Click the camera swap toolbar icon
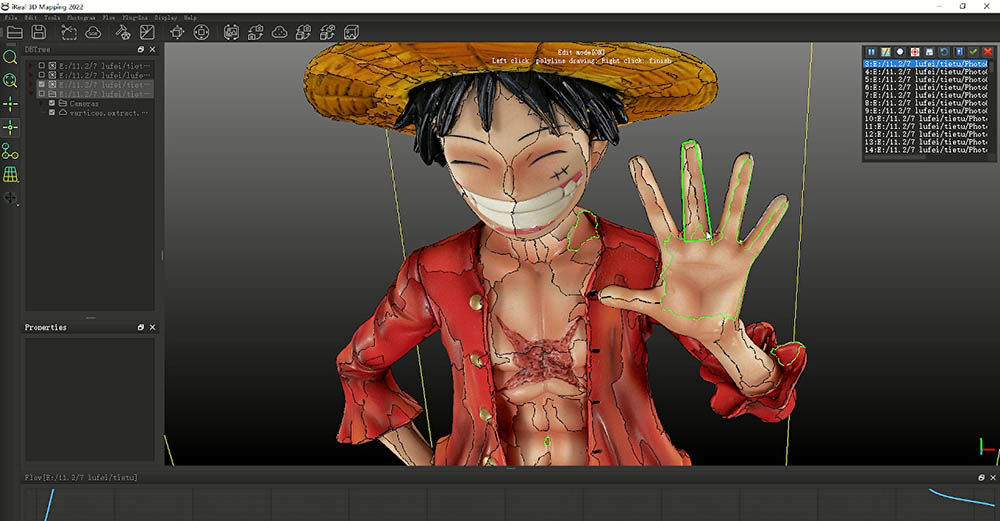The image size is (1000, 521). 256,33
